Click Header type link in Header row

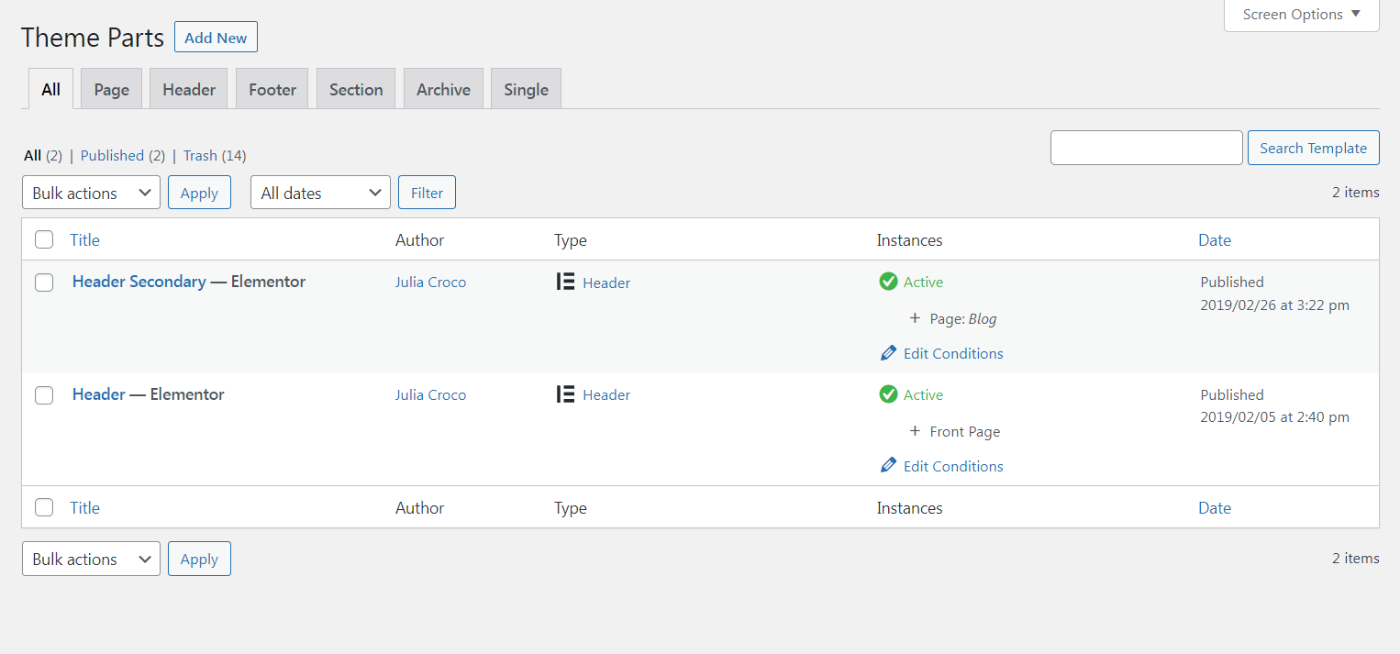coord(606,395)
